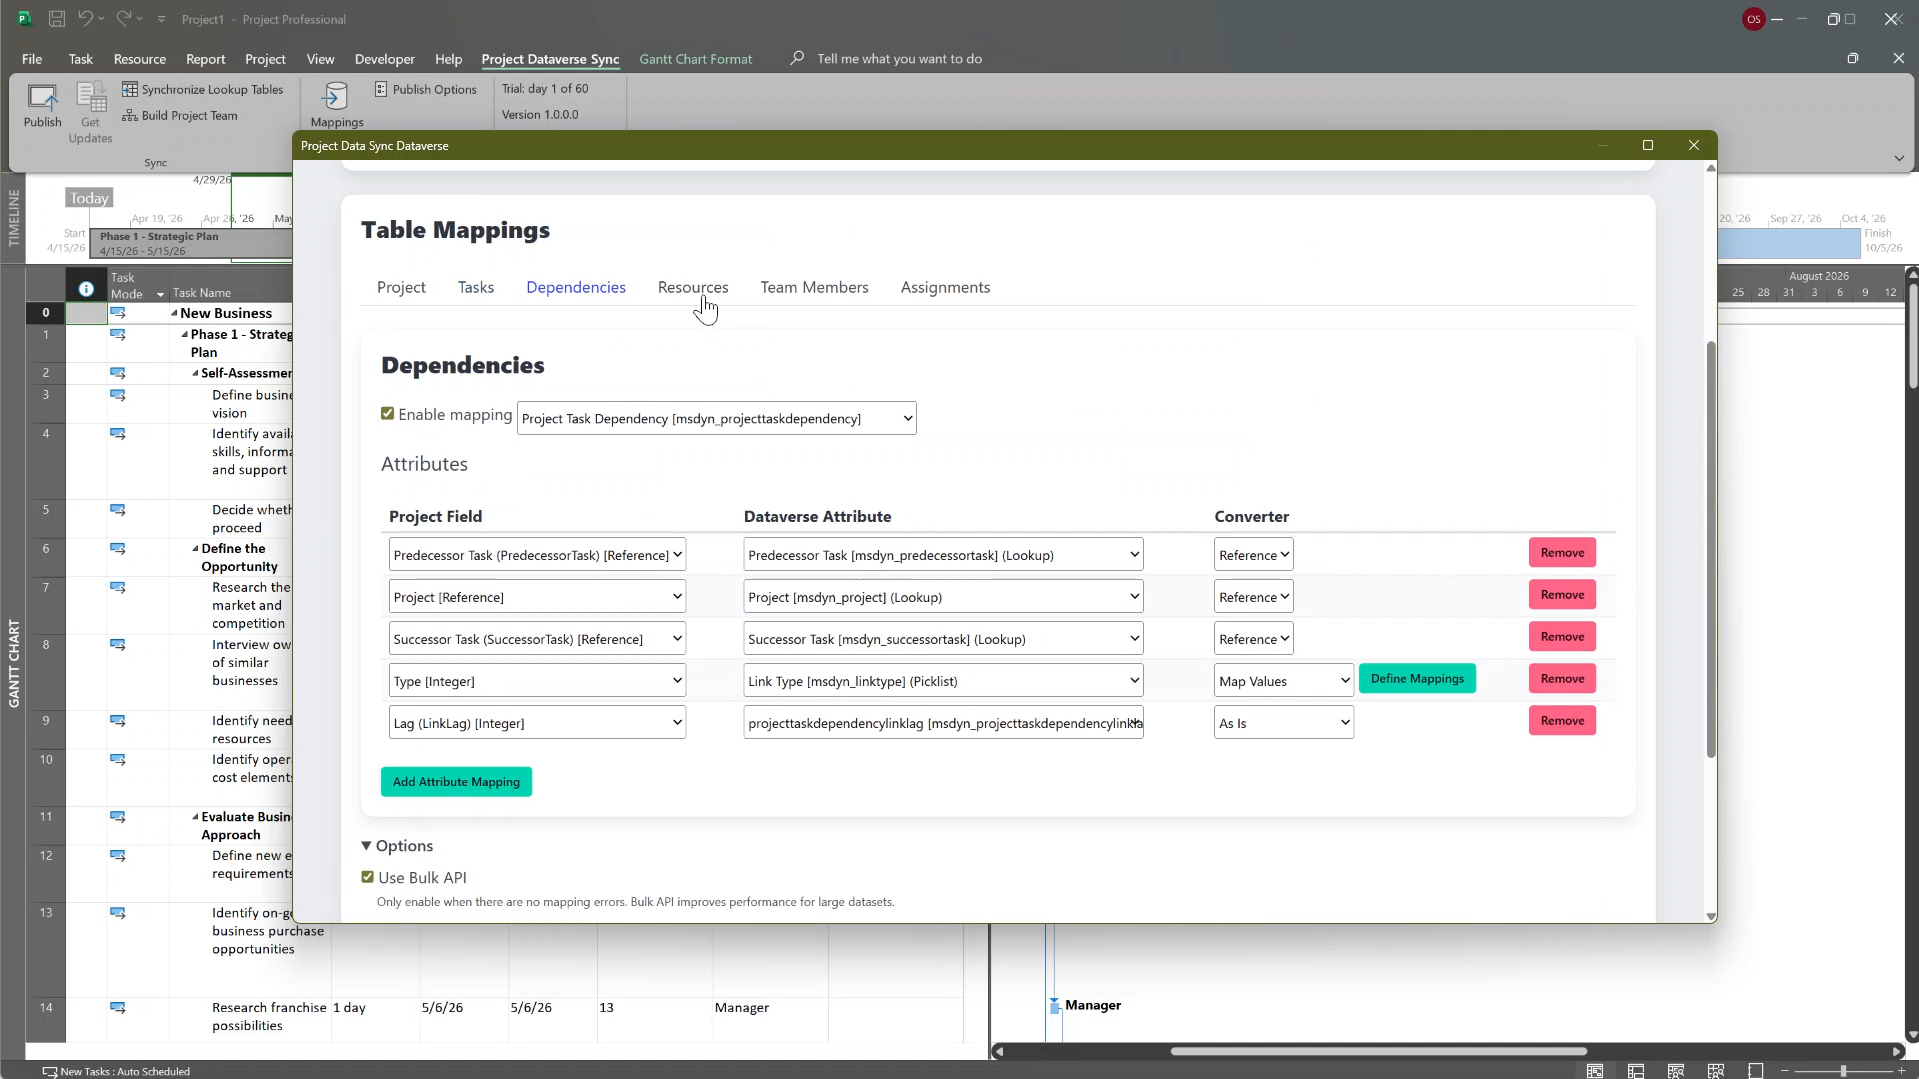Click the Phase 1 - Strategic Plan timeline bar
This screenshot has width=1919, height=1079.
[x=191, y=244]
